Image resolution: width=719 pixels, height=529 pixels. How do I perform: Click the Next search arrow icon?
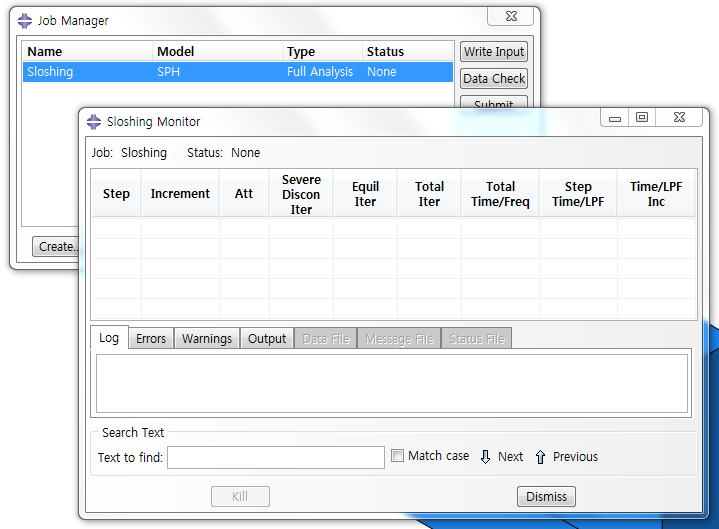click(x=485, y=457)
